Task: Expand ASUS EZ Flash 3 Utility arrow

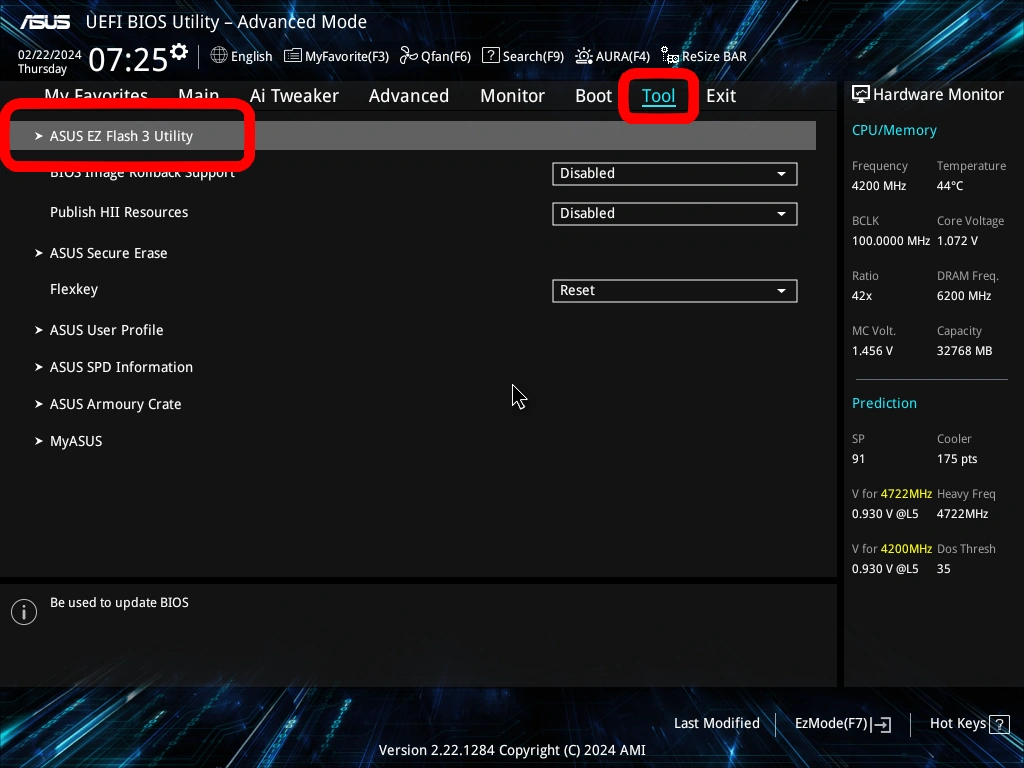Action: point(39,136)
